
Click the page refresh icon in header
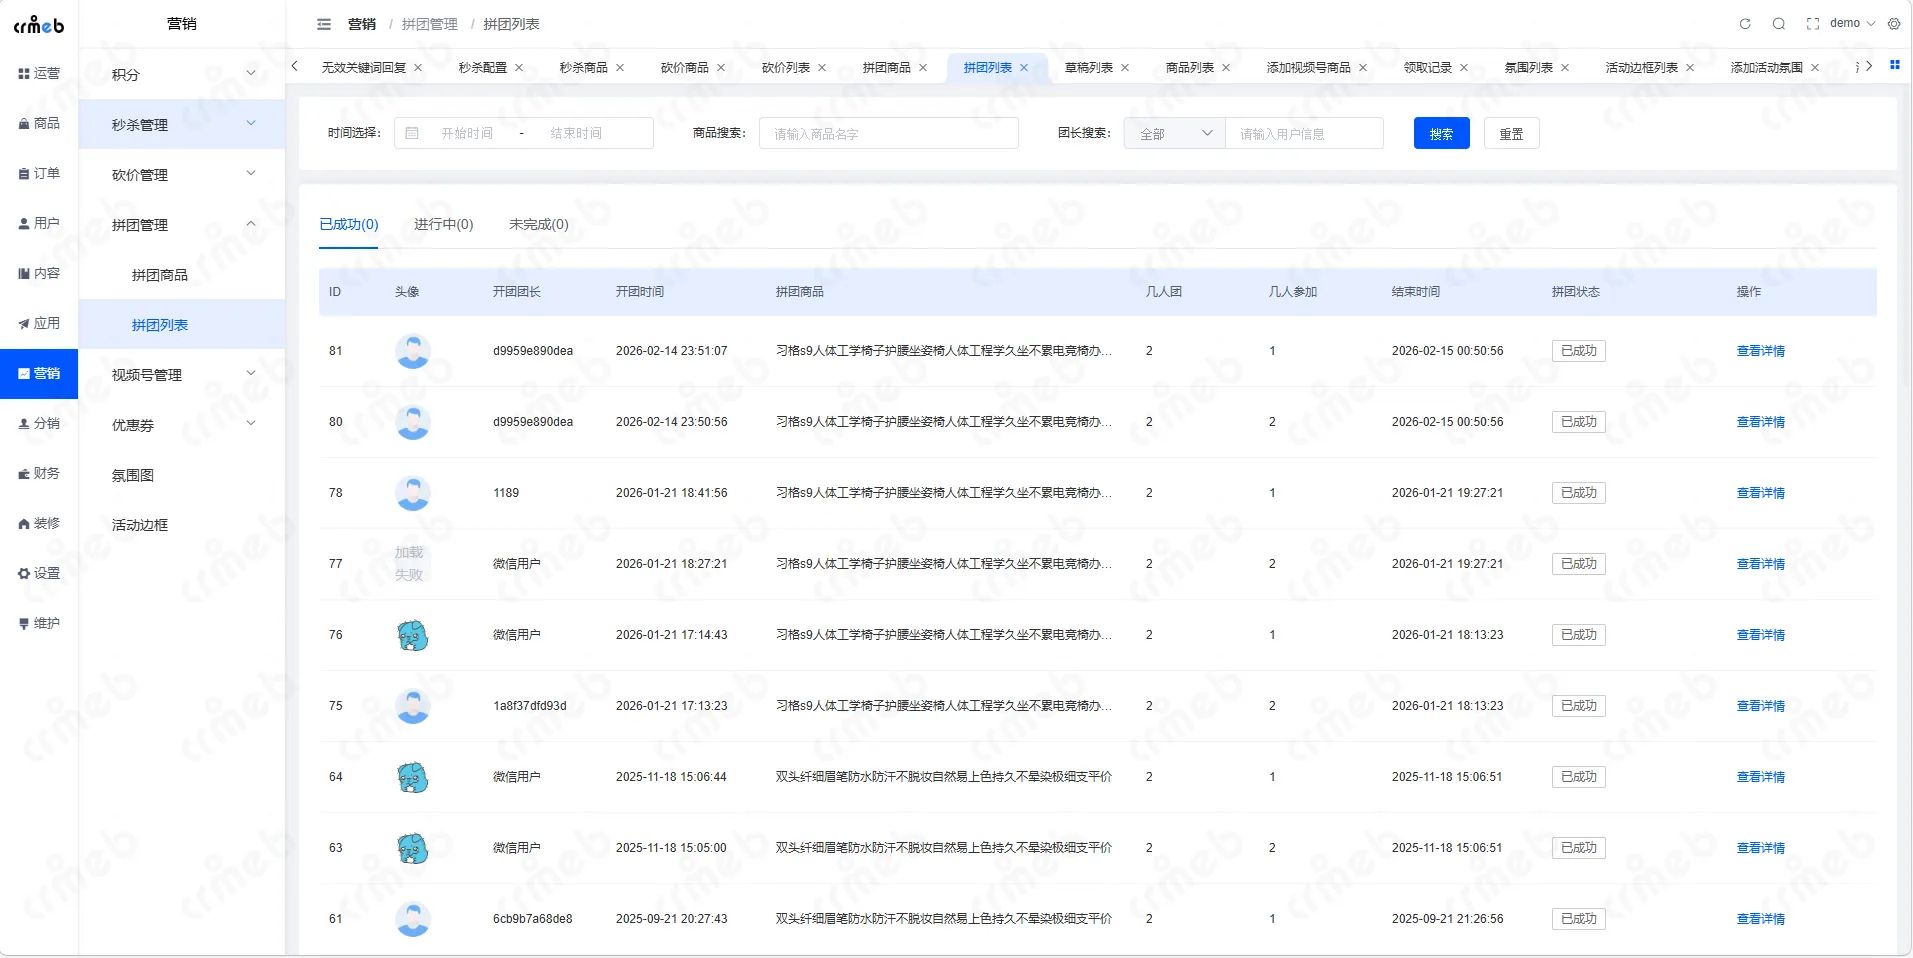click(1745, 24)
